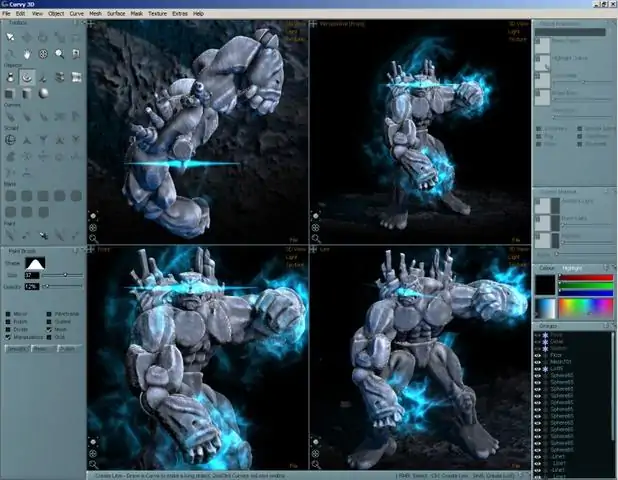This screenshot has height=480, width=618.
Task: Switch to the Highlight colour tab
Action: pyautogui.click(x=572, y=268)
